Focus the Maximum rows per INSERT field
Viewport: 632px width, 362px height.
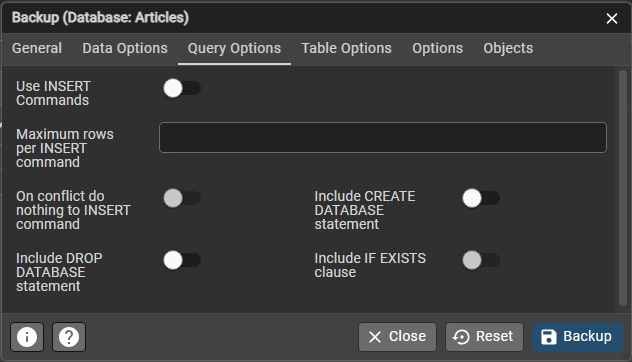[383, 137]
